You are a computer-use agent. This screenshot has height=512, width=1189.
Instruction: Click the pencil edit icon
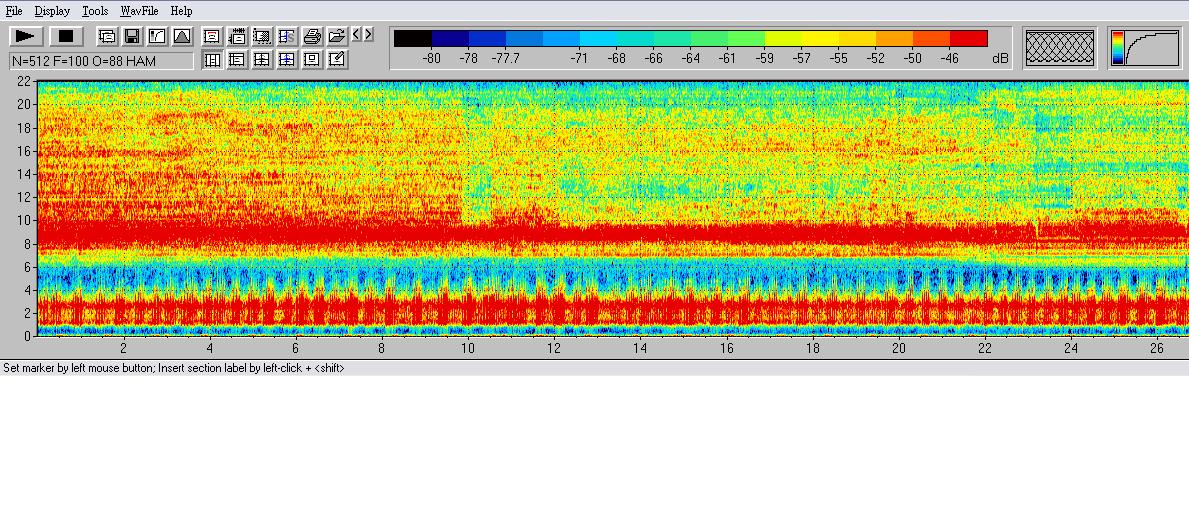pyautogui.click(x=337, y=60)
